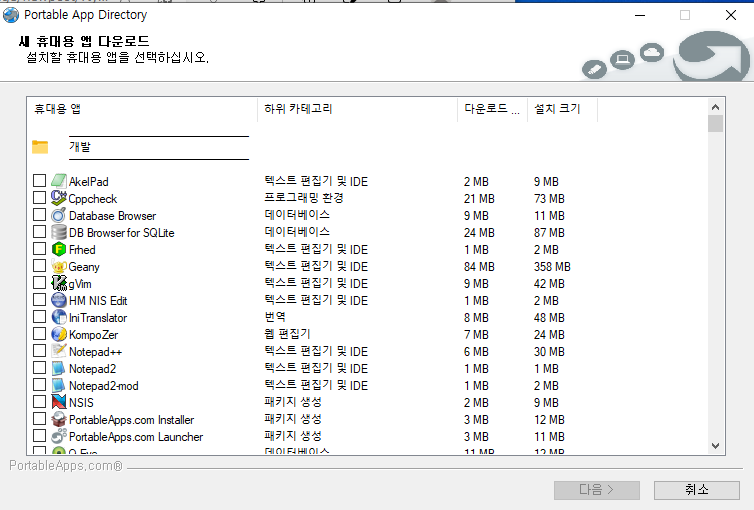Click the Notepad++ app icon
This screenshot has height=510, width=754.
click(x=59, y=351)
